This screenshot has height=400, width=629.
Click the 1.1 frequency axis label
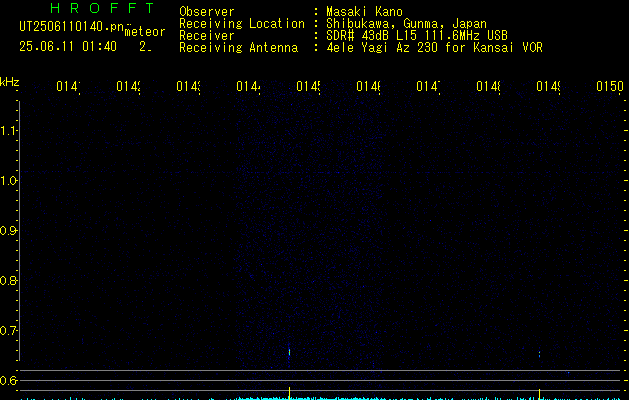point(8,131)
